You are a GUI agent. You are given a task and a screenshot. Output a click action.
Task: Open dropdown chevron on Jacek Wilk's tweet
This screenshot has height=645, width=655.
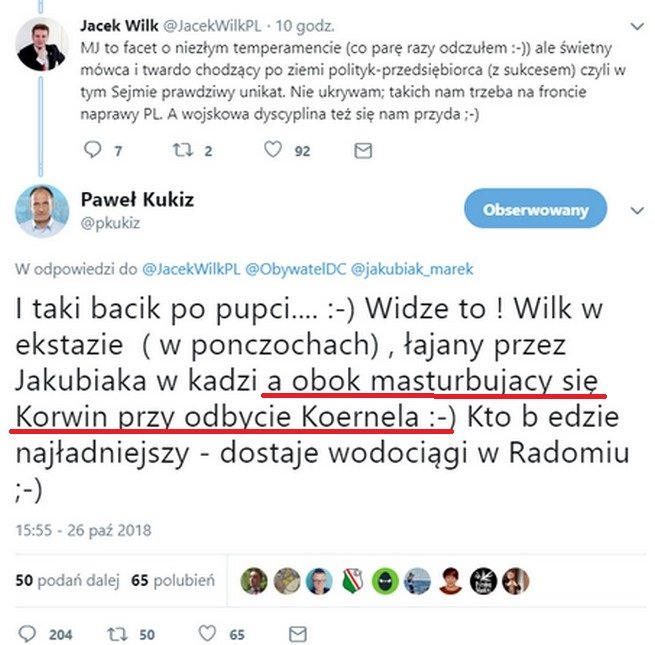coord(637,27)
